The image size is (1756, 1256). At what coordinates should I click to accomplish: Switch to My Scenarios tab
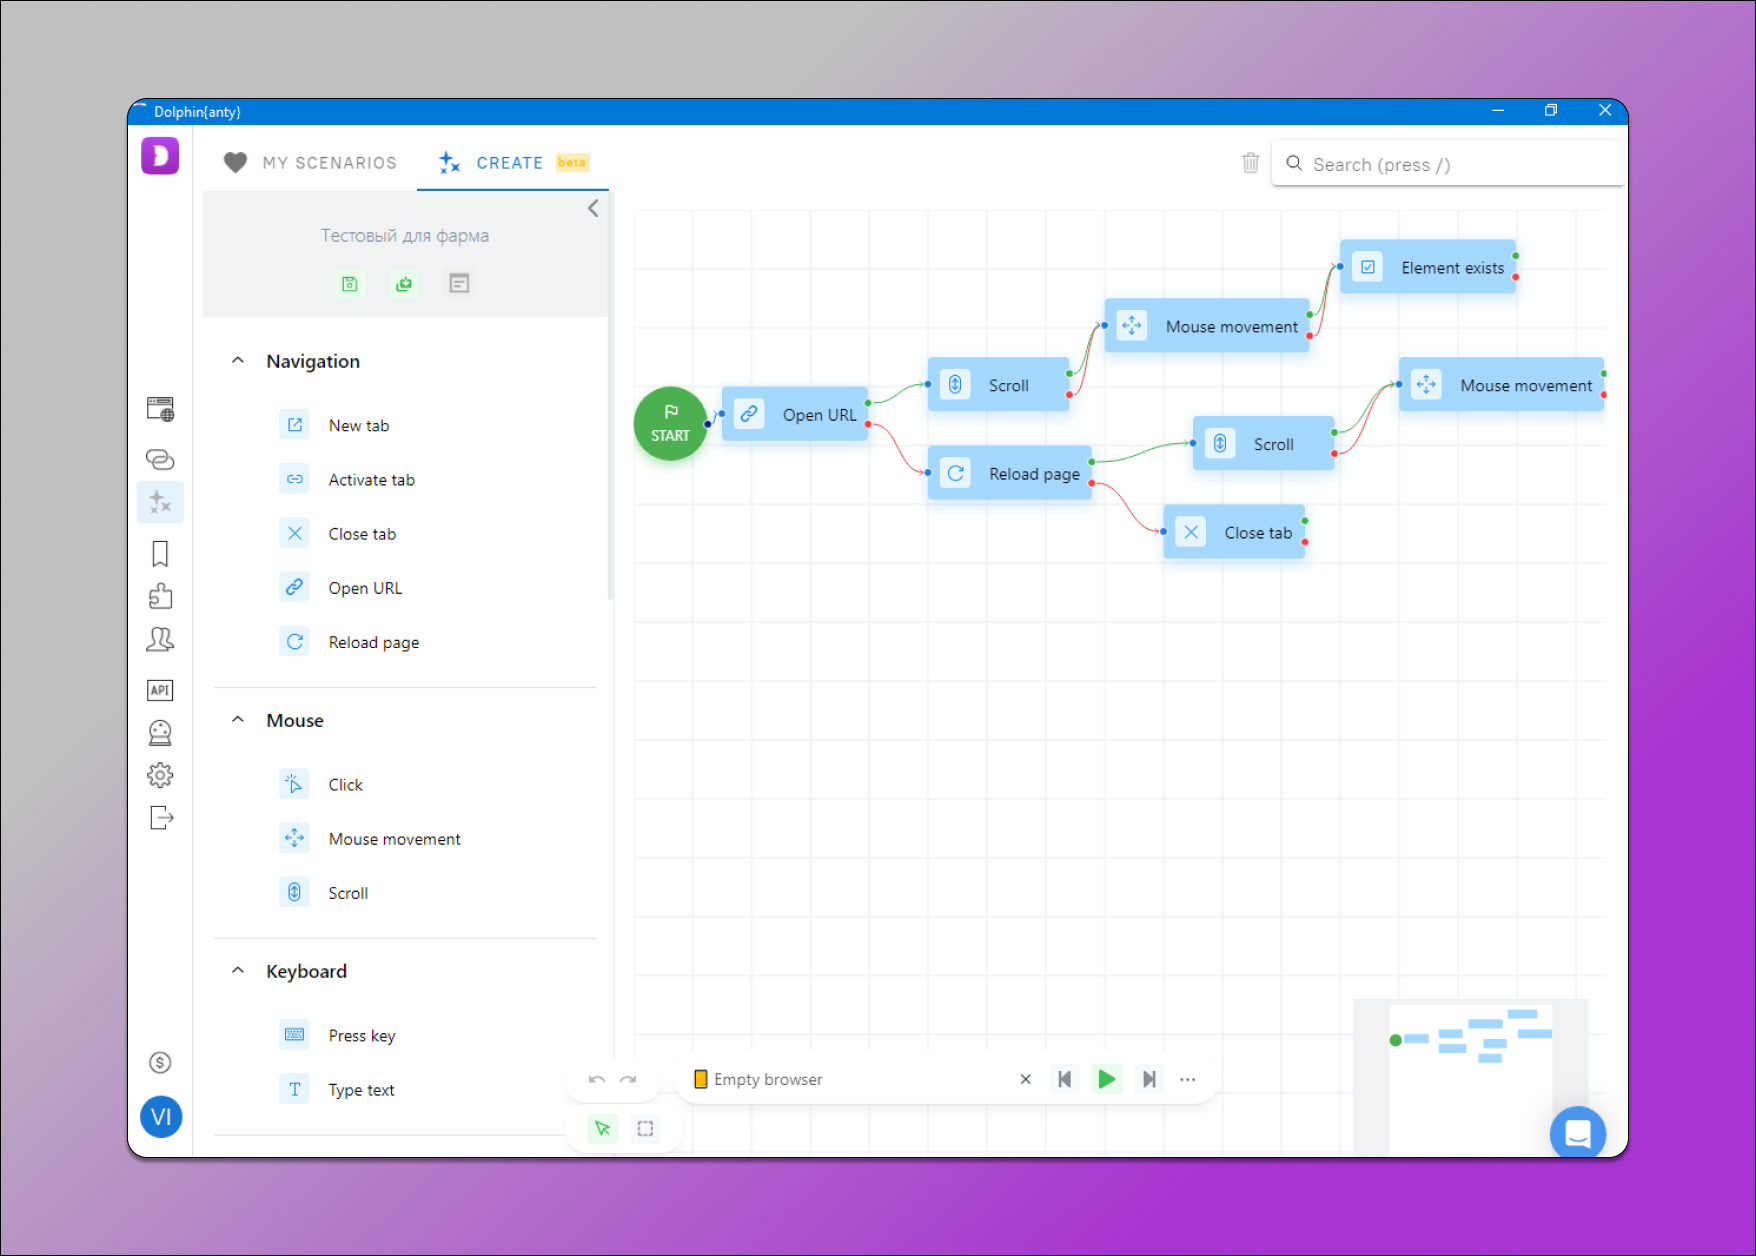point(311,163)
